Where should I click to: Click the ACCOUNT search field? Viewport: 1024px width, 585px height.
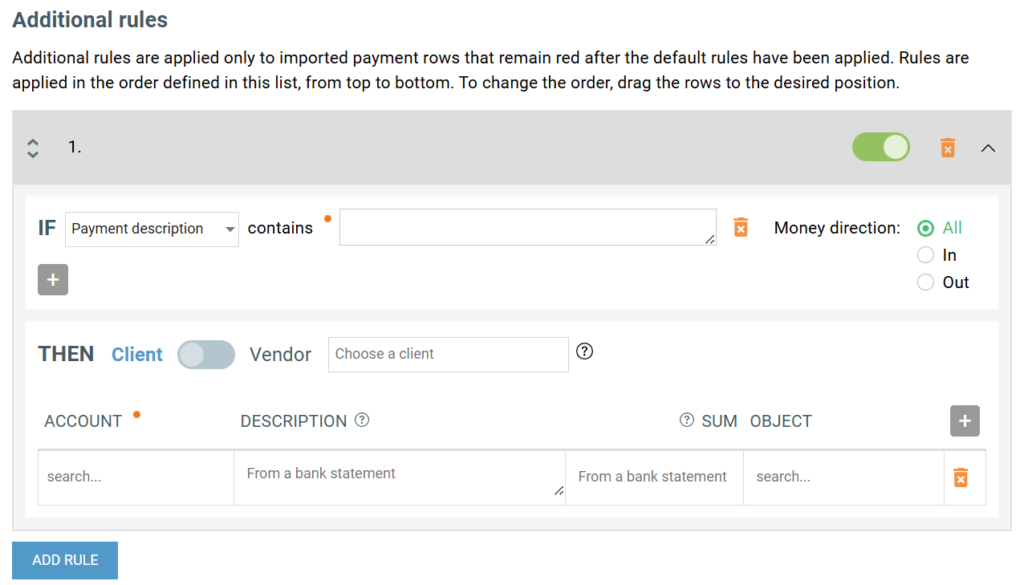(x=136, y=477)
